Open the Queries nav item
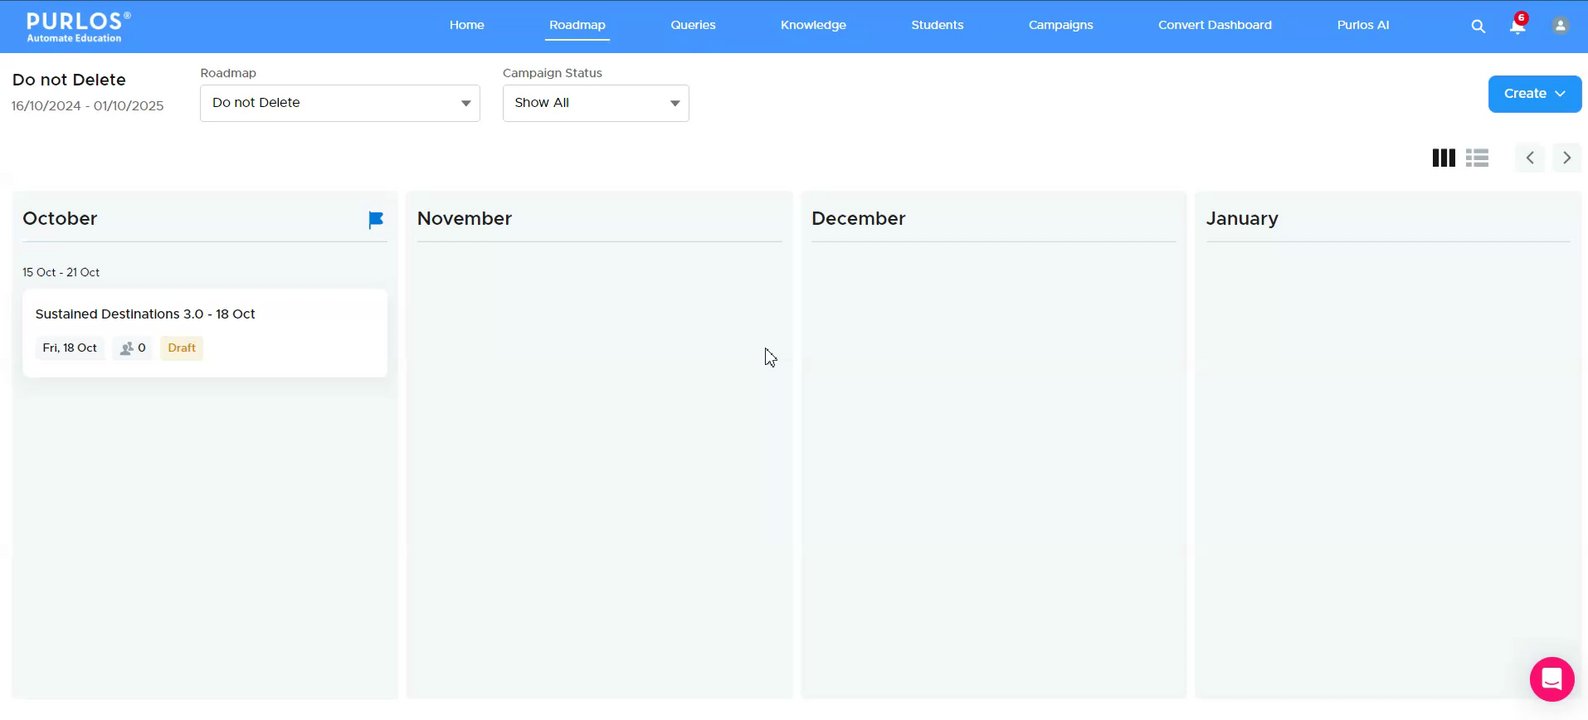This screenshot has height=720, width=1588. [693, 25]
